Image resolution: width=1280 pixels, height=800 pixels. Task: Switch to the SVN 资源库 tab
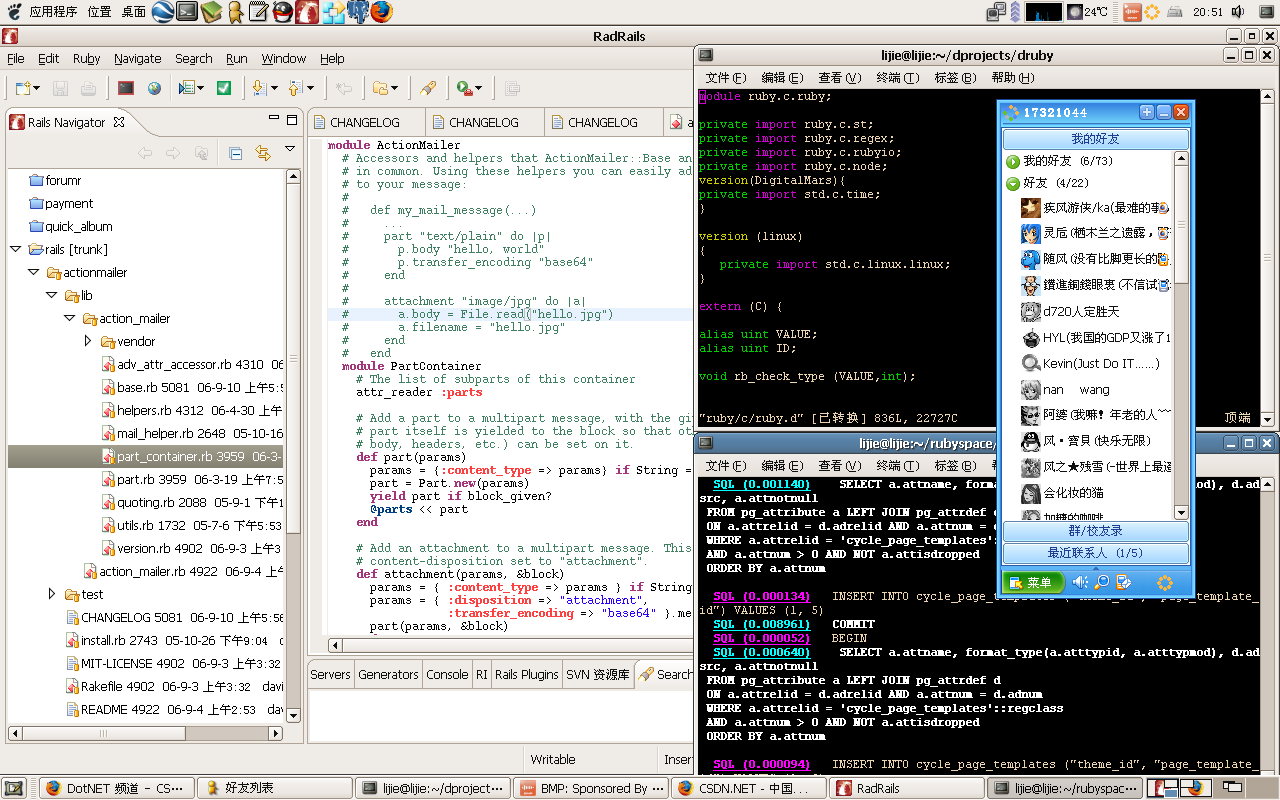[598, 674]
